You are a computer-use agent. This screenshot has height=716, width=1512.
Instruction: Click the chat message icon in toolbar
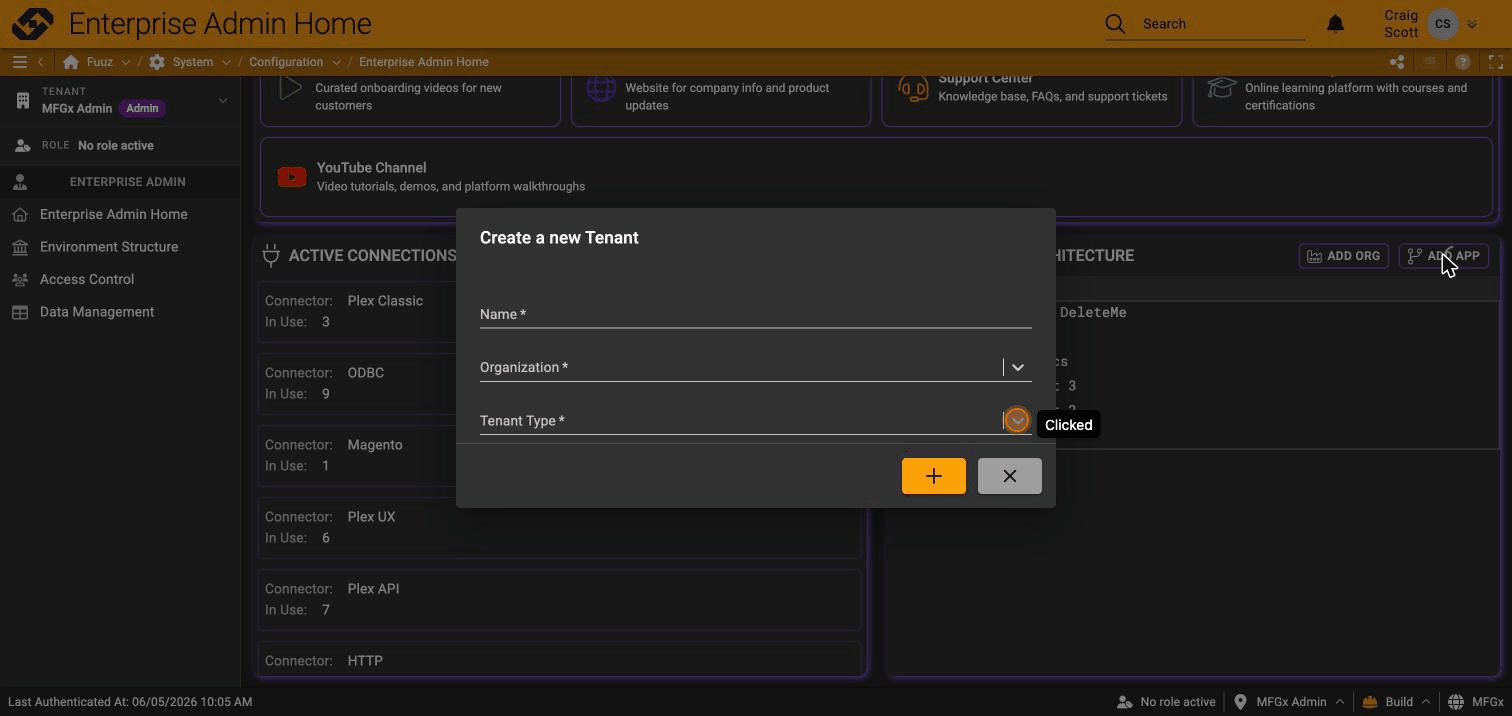[x=1430, y=62]
